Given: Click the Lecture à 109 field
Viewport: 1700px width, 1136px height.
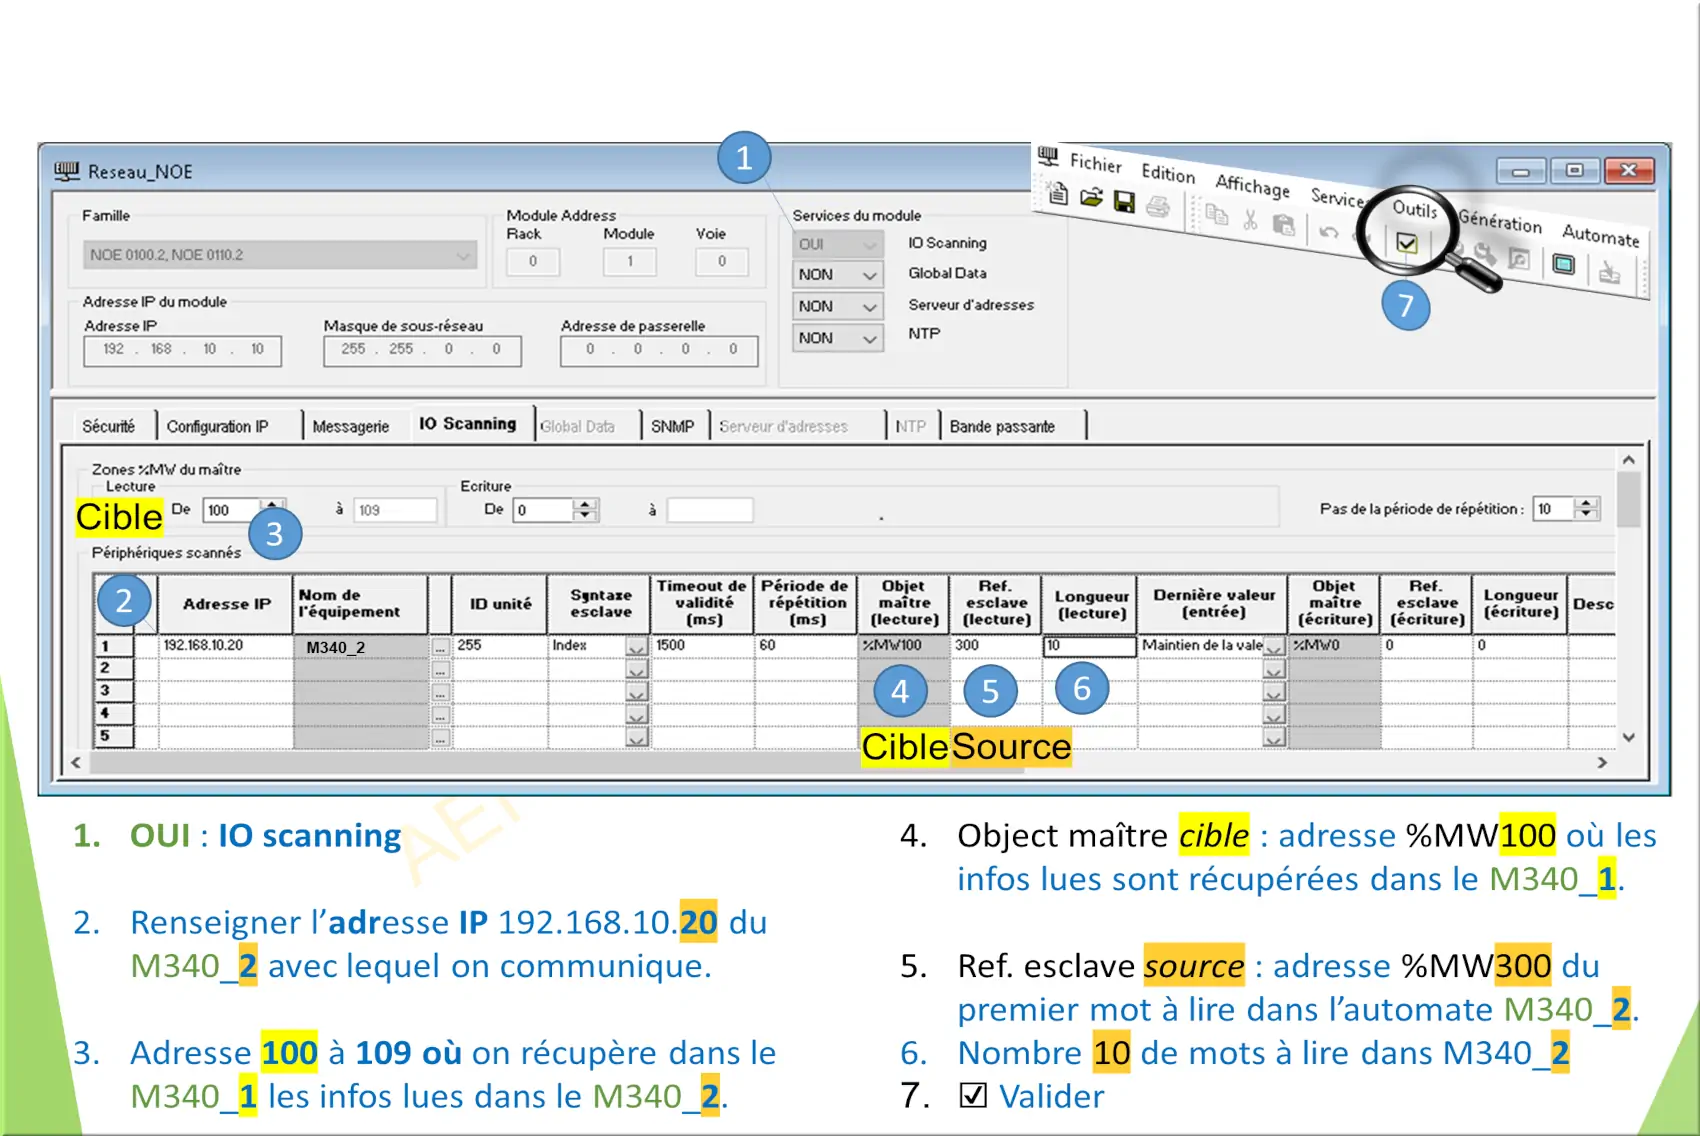Looking at the screenshot, I should click(396, 510).
